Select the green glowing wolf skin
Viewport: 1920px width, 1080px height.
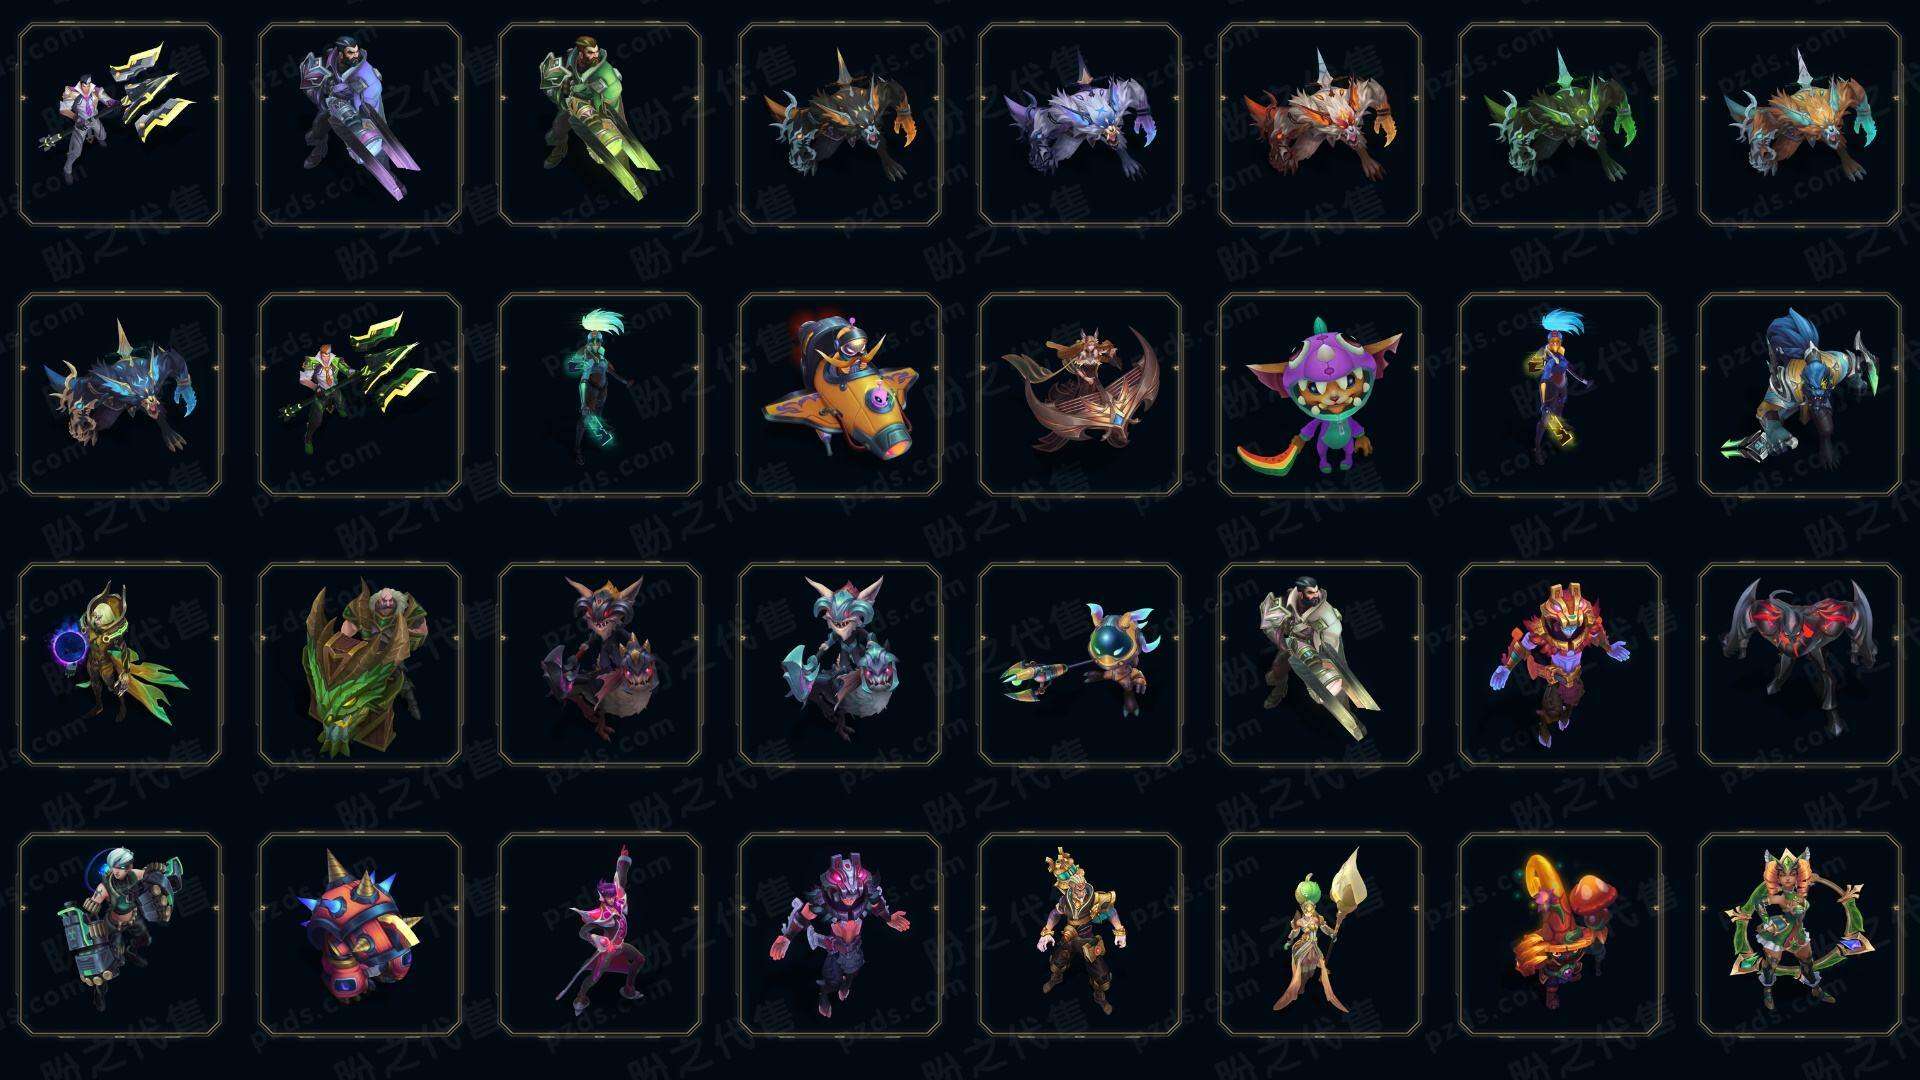(1560, 125)
